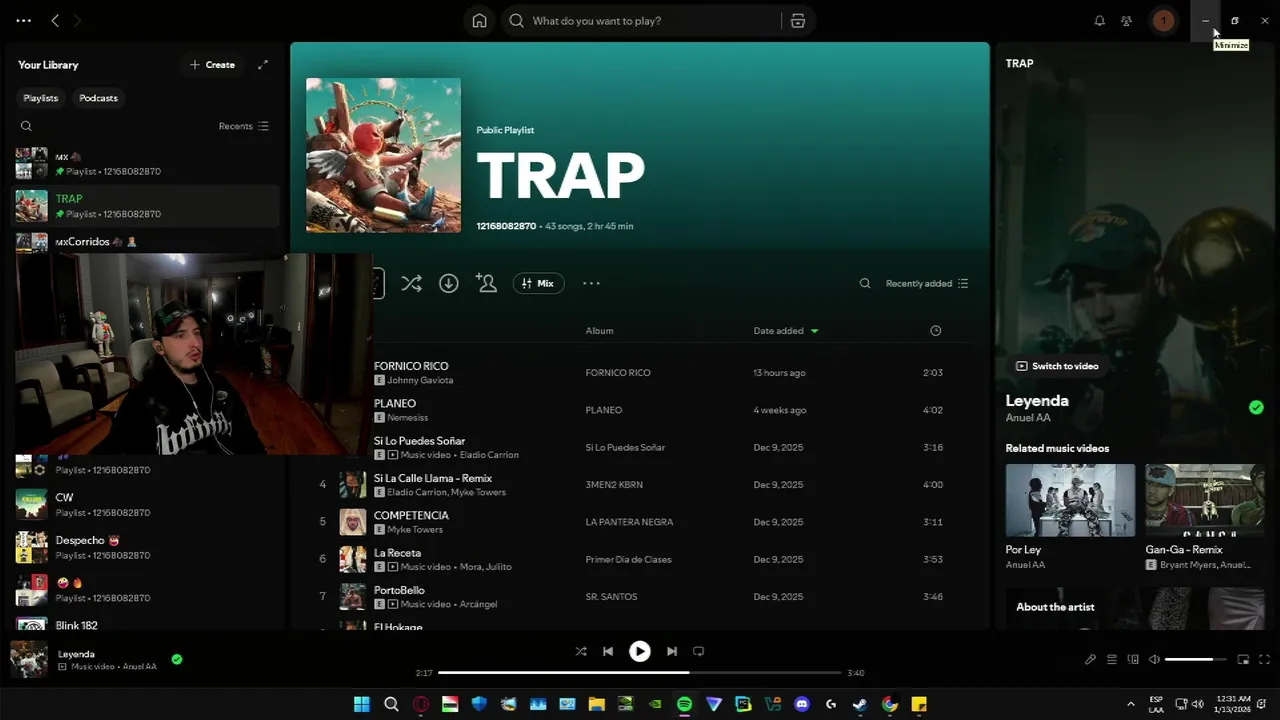This screenshot has width=1280, height=720.
Task: Open the Gan-Ga - Remix video thumbnail
Action: [x=1205, y=500]
